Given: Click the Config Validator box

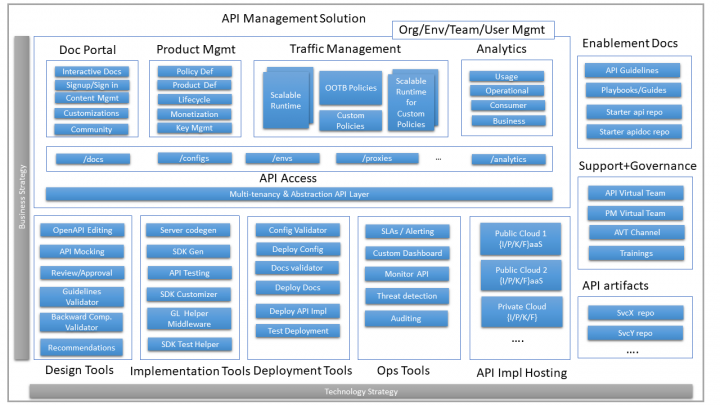Looking at the screenshot, I should coord(297,230).
